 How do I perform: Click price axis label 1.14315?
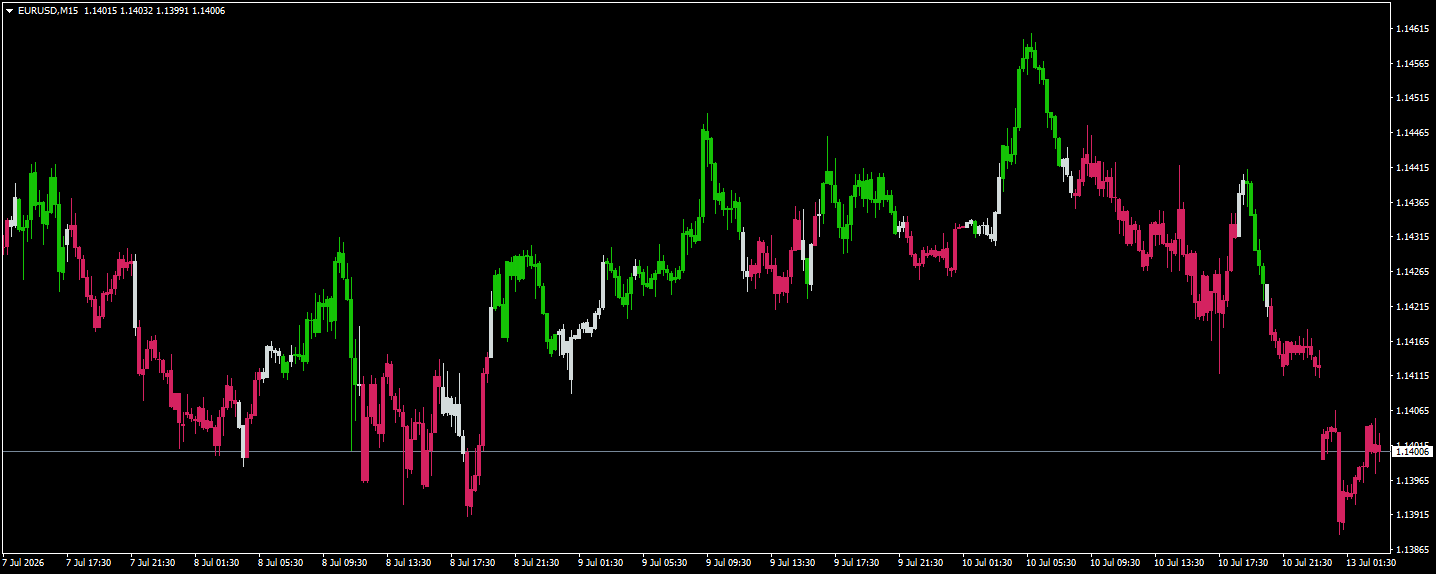coord(1411,237)
